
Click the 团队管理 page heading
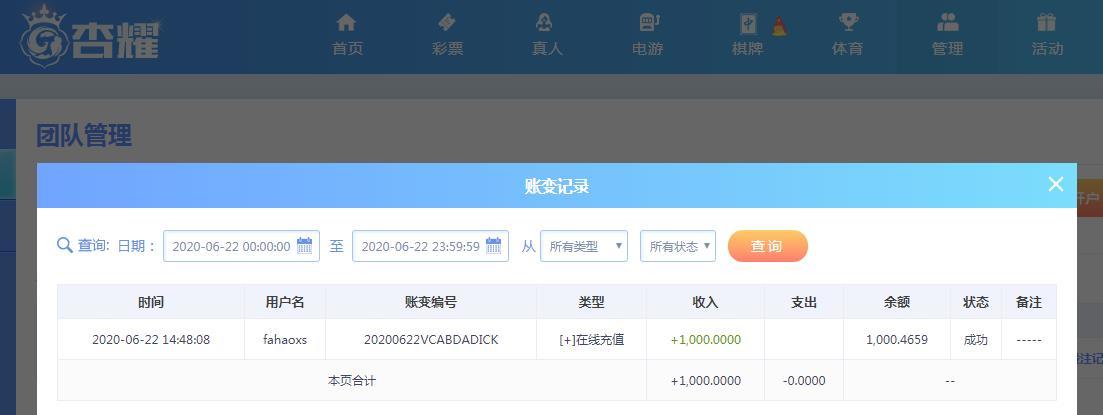click(84, 135)
